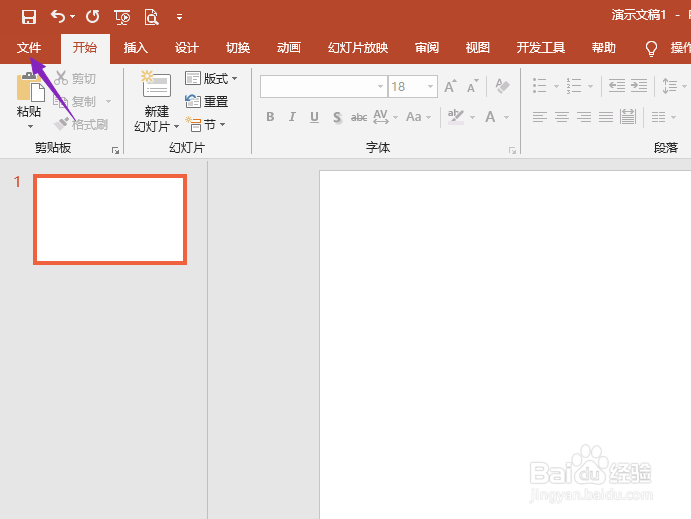
Task: Open the Aa Change Case menu
Action: click(418, 117)
